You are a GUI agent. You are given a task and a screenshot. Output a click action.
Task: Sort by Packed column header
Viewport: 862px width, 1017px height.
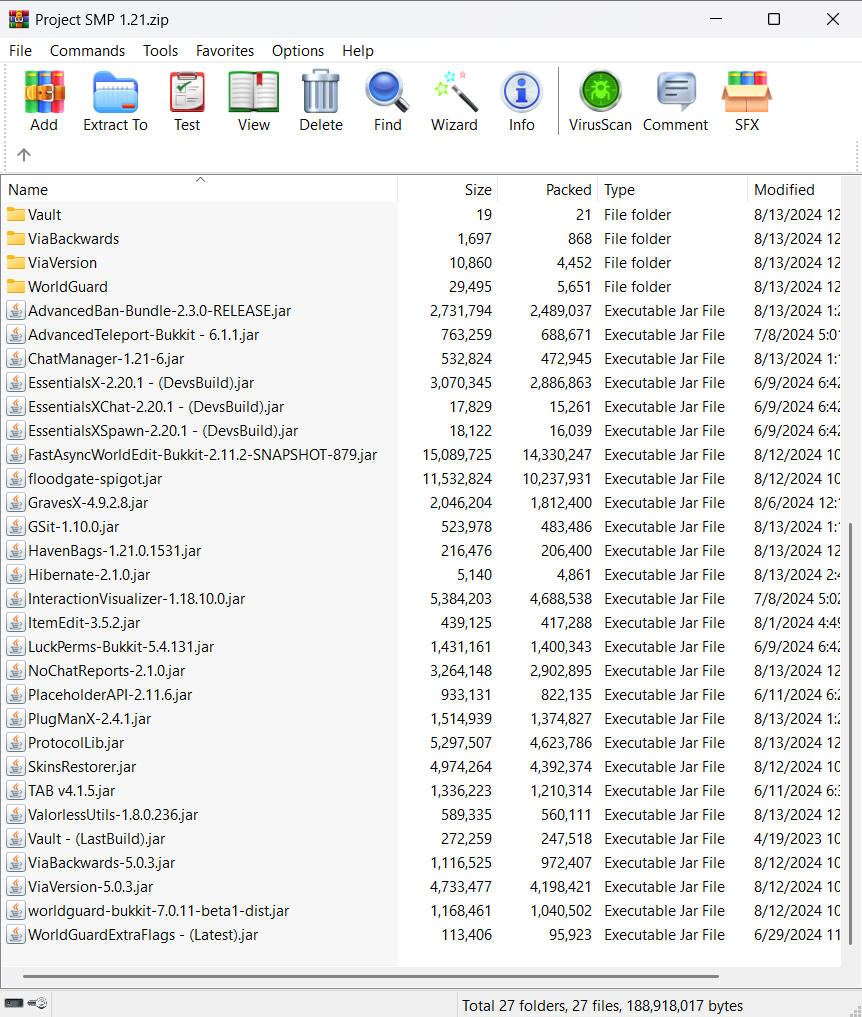coord(547,189)
